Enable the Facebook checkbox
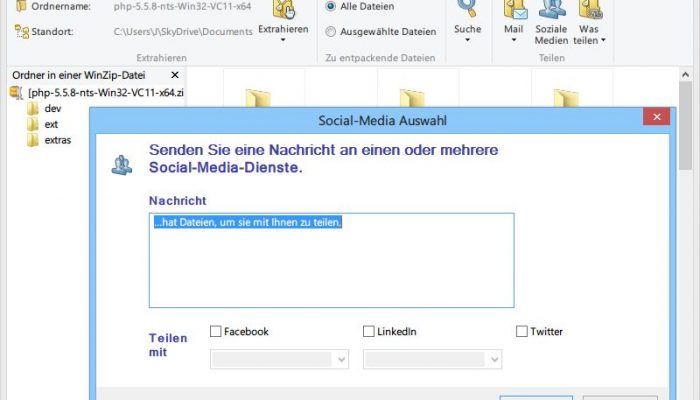 pyautogui.click(x=216, y=331)
